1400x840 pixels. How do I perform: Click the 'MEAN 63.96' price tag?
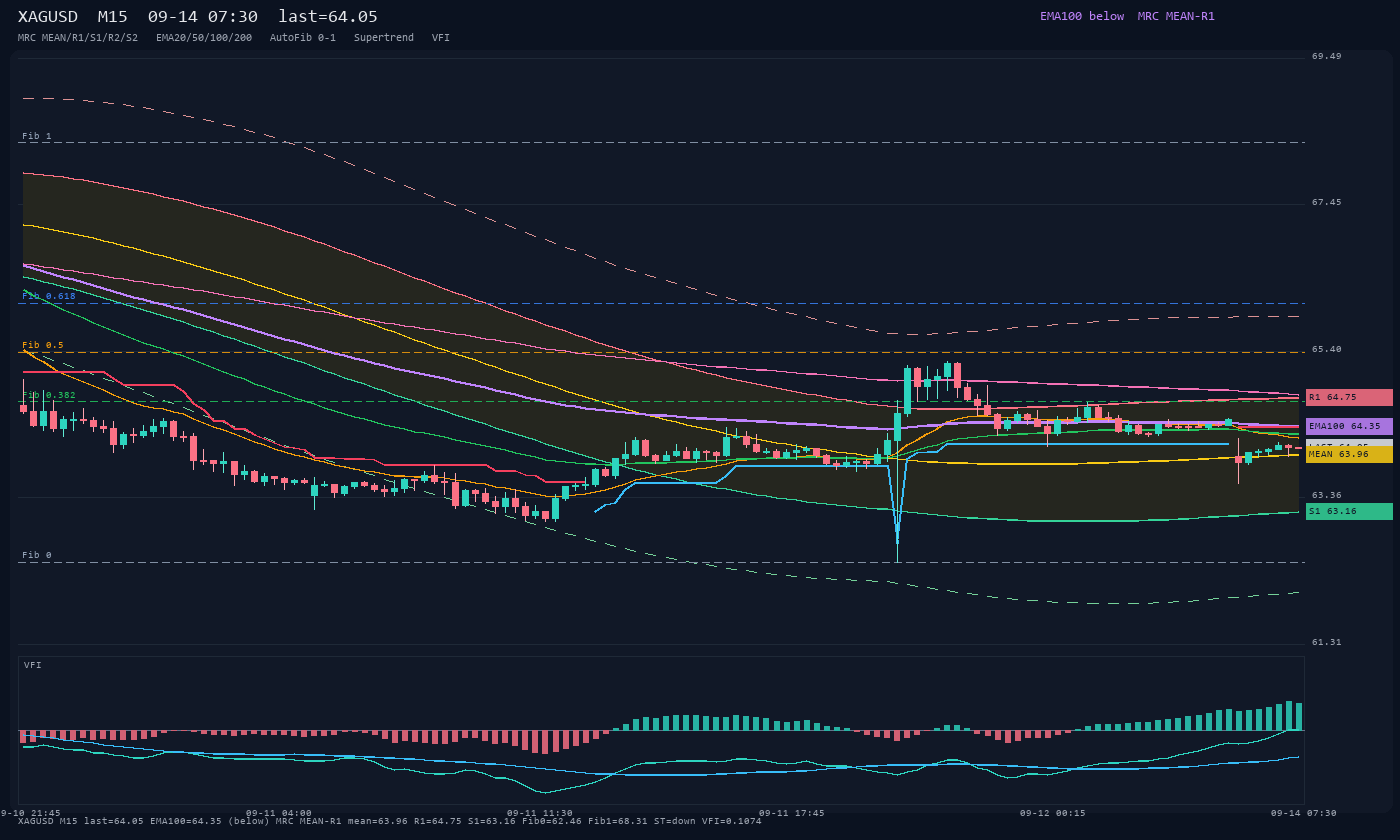1349,454
